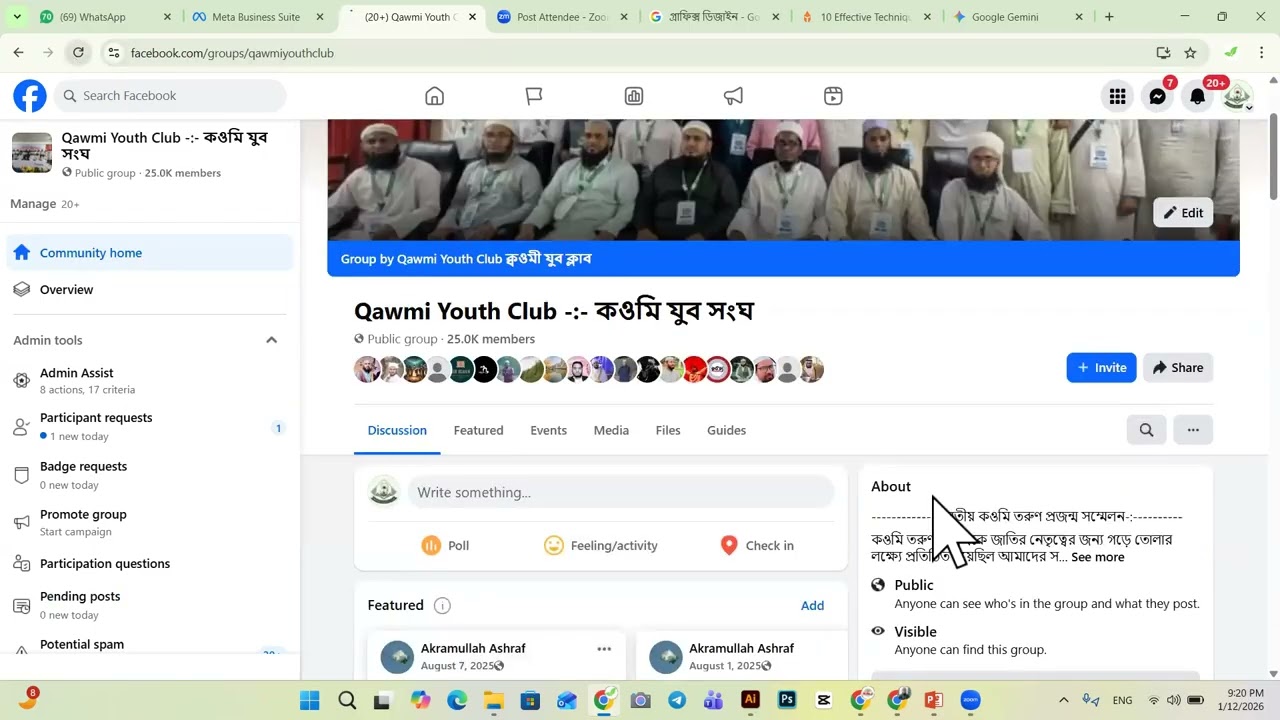
Task: Open the Ad Center megaphone icon
Action: click(734, 96)
